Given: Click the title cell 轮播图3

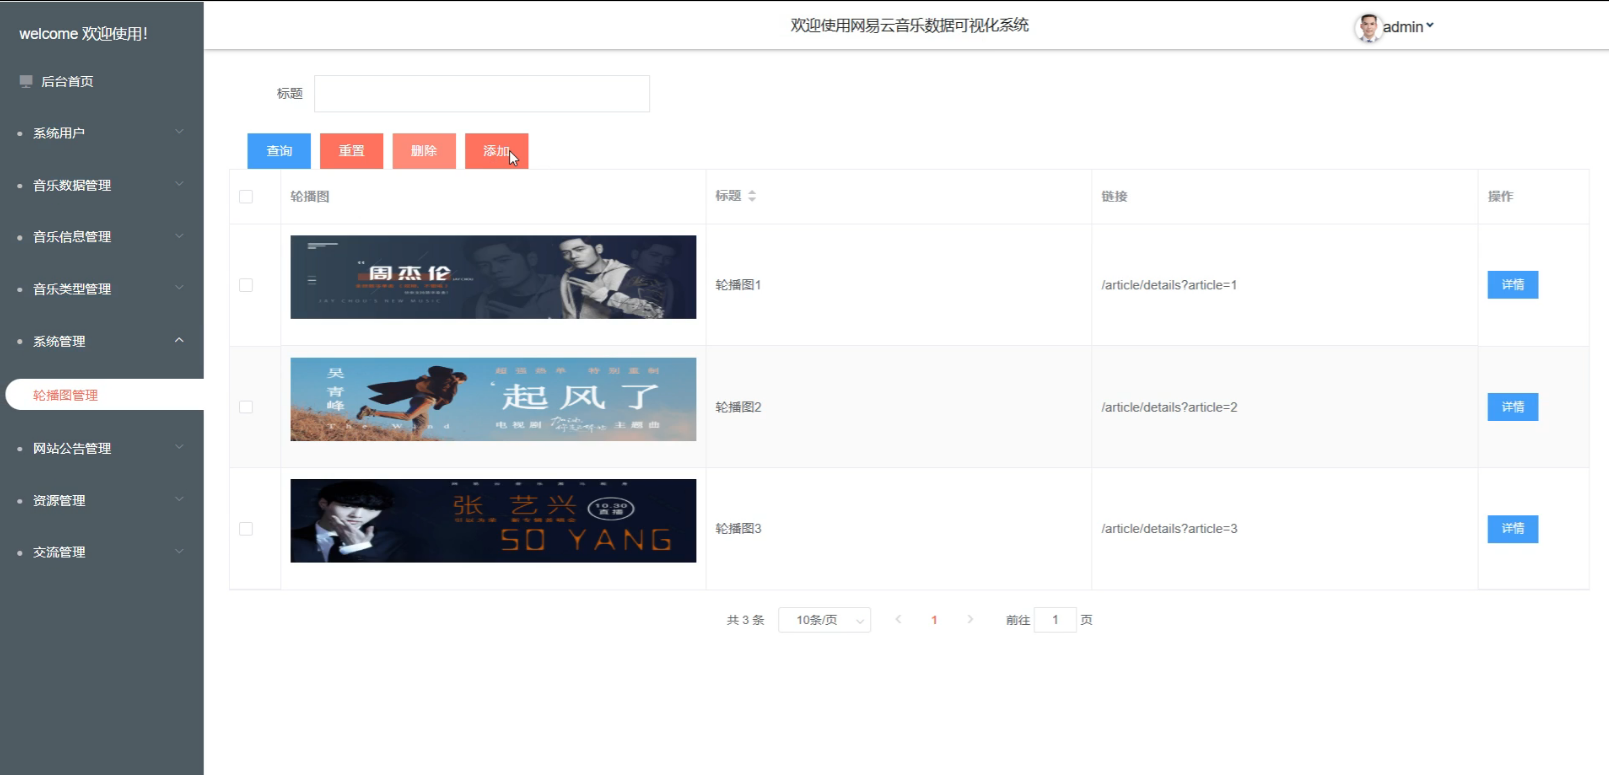Looking at the screenshot, I should [738, 529].
